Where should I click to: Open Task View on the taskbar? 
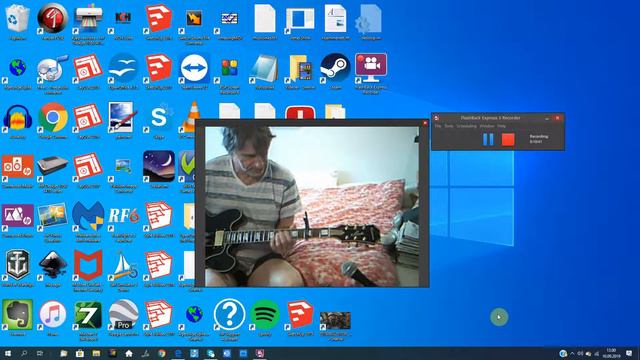(x=40, y=353)
